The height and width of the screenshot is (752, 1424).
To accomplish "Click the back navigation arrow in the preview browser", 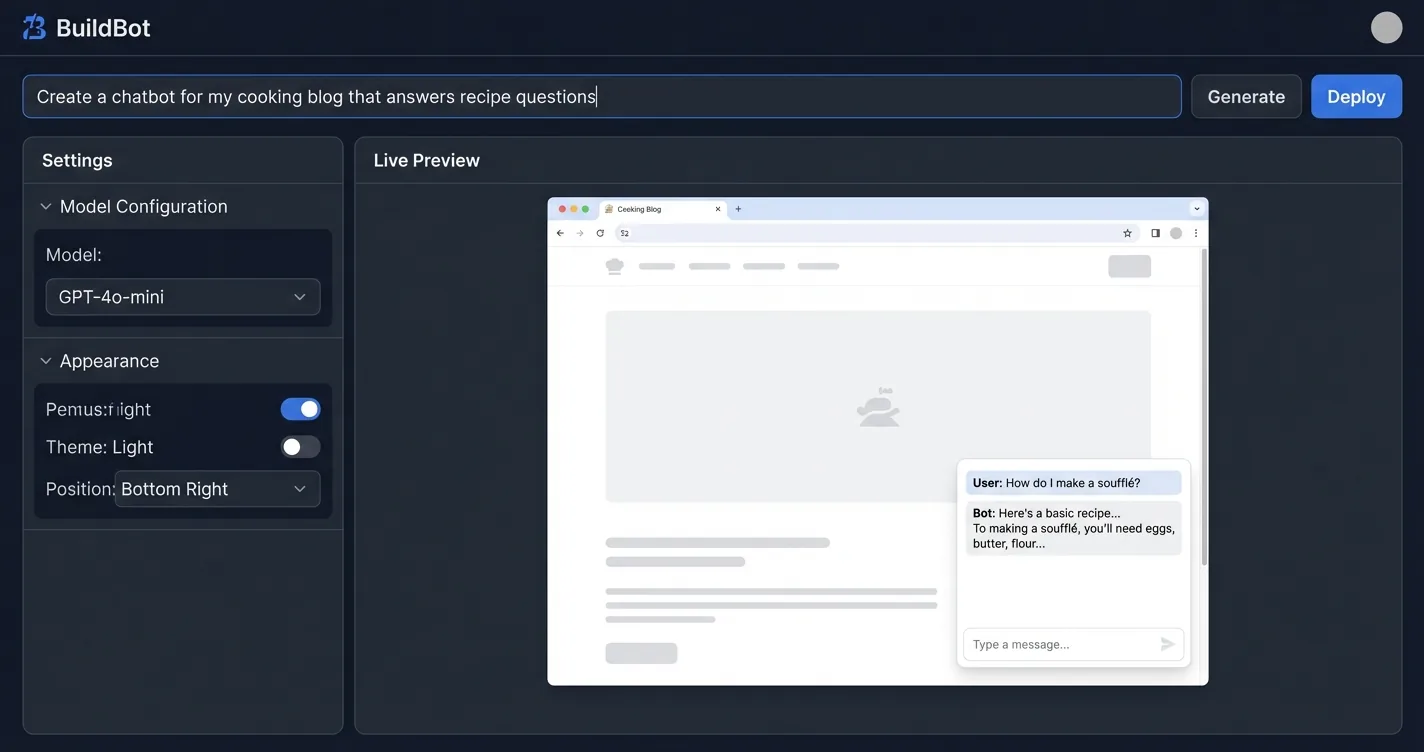I will (560, 232).
